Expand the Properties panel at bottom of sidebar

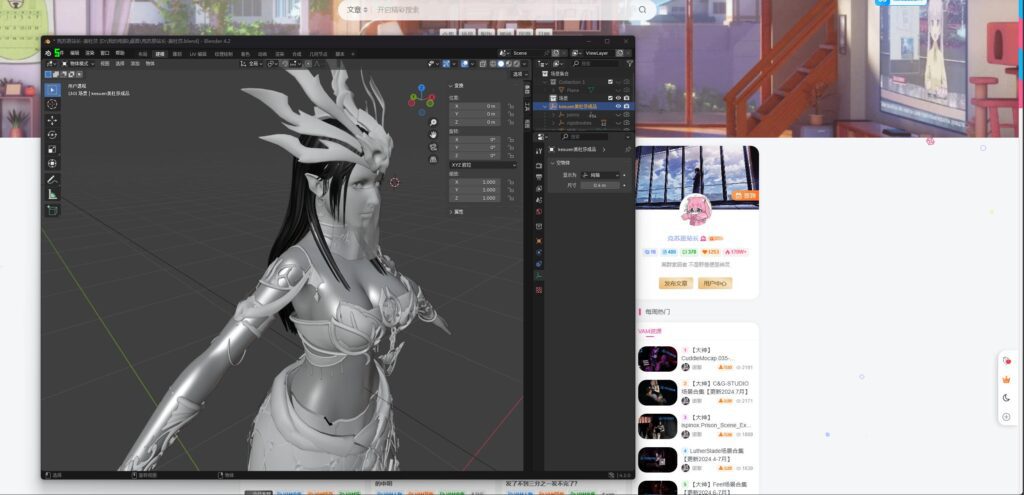pos(458,212)
